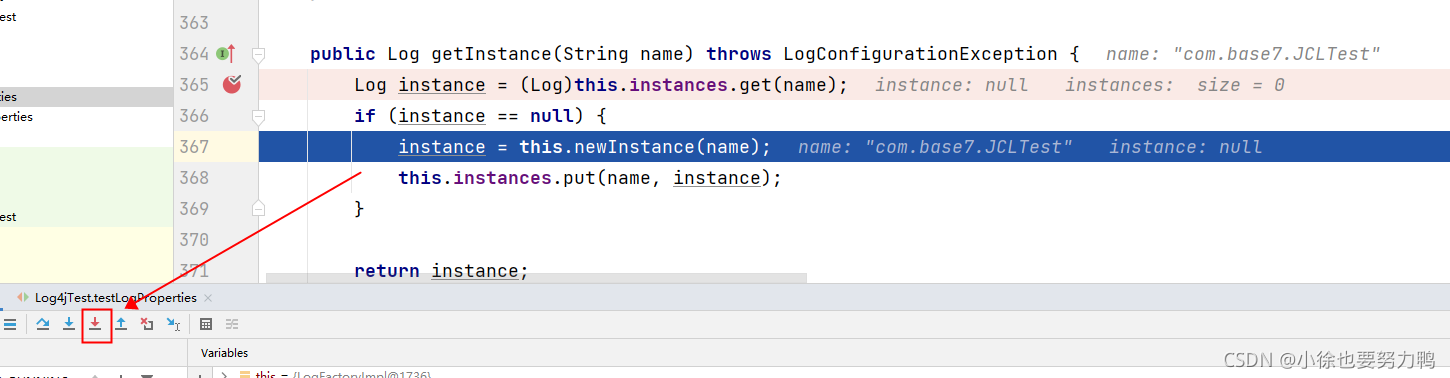Click the Variables panel header
Image resolution: width=1450 pixels, height=378 pixels.
(224, 353)
